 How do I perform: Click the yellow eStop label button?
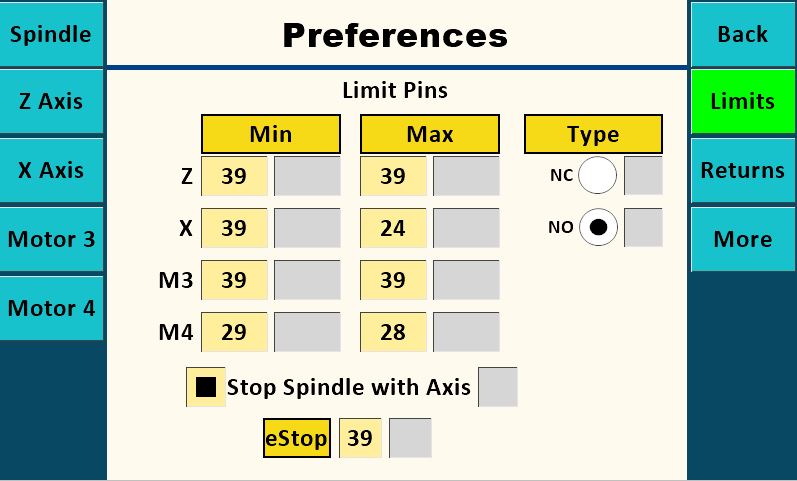(297, 438)
